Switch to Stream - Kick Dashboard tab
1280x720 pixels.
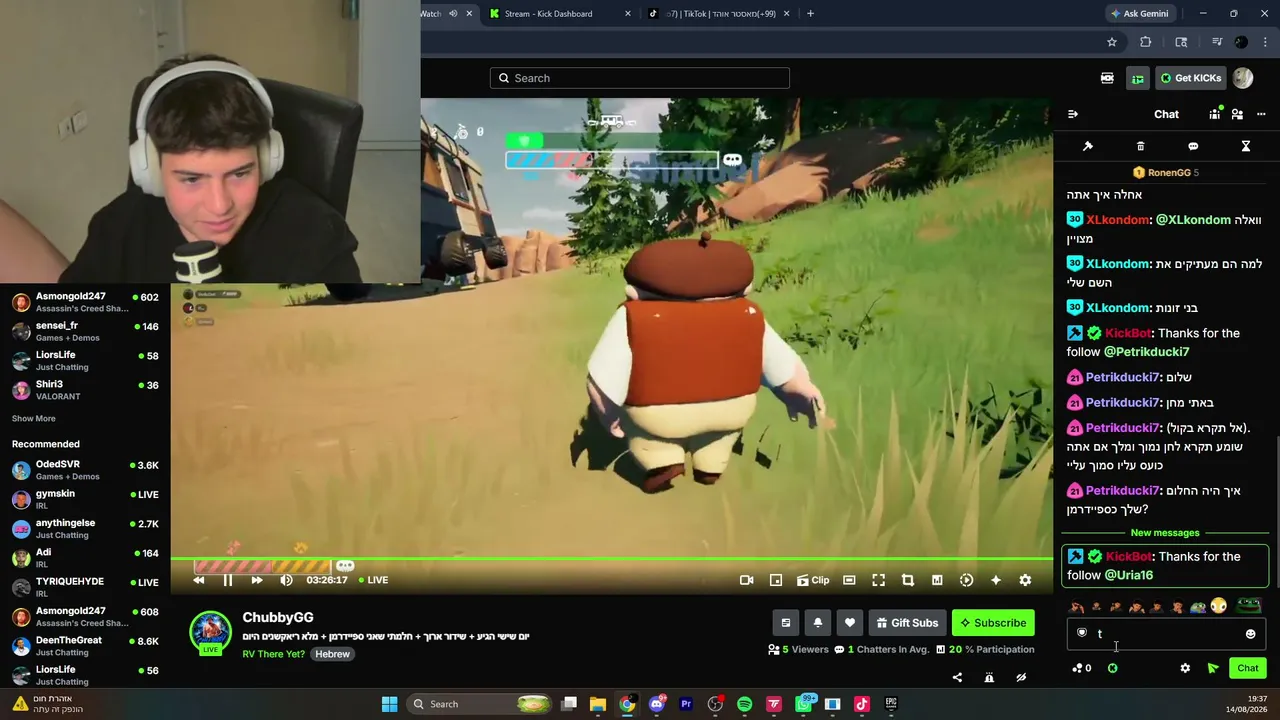click(x=559, y=14)
